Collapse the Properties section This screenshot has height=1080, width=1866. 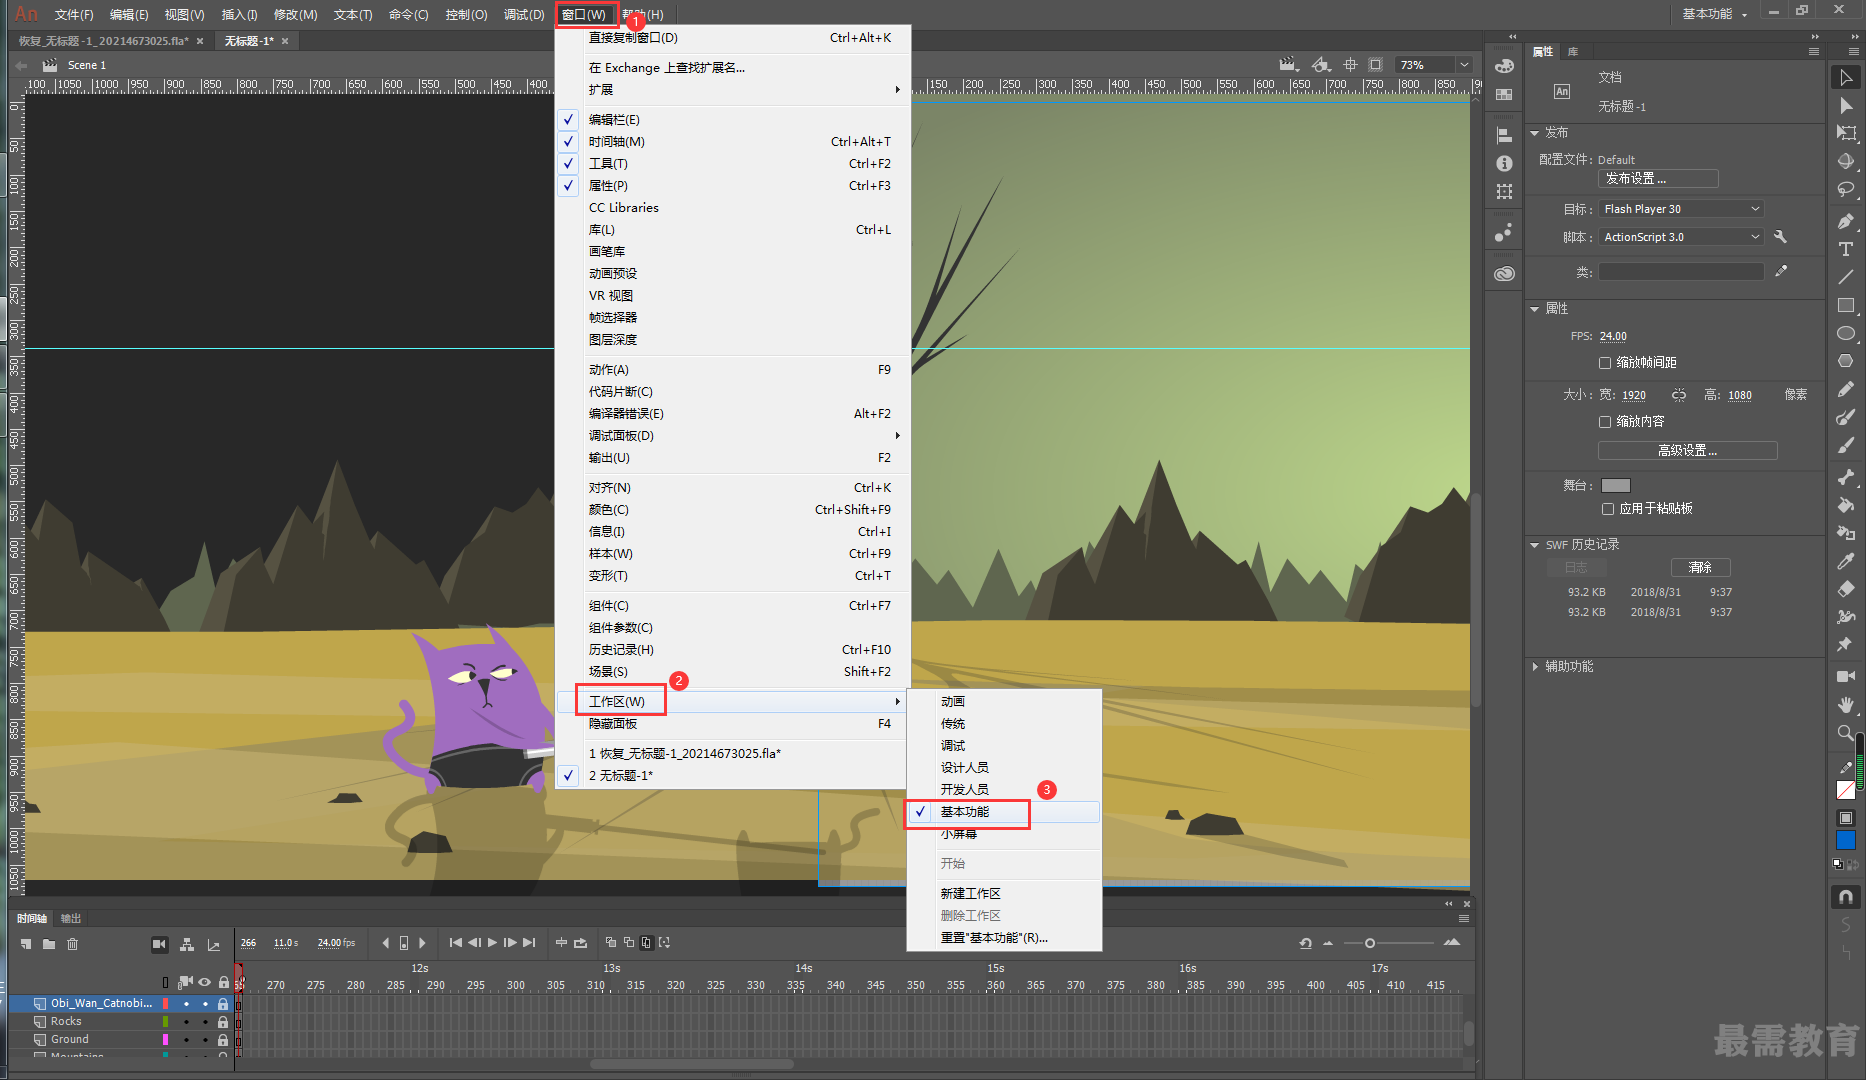(x=1535, y=309)
